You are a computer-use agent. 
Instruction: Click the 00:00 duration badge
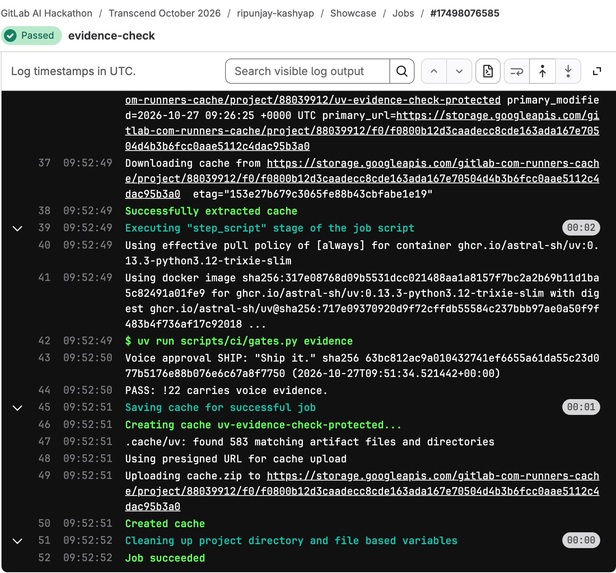click(581, 540)
